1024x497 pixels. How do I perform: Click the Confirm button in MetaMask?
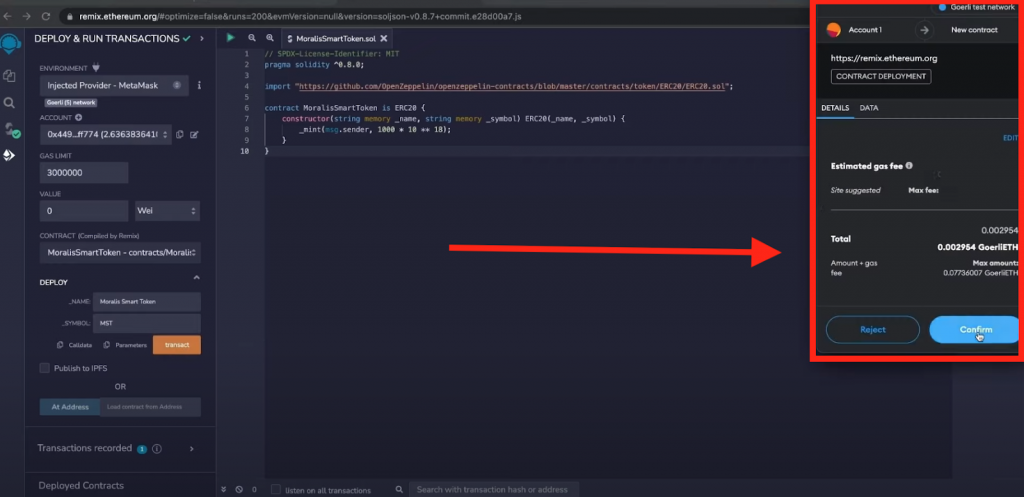974,330
